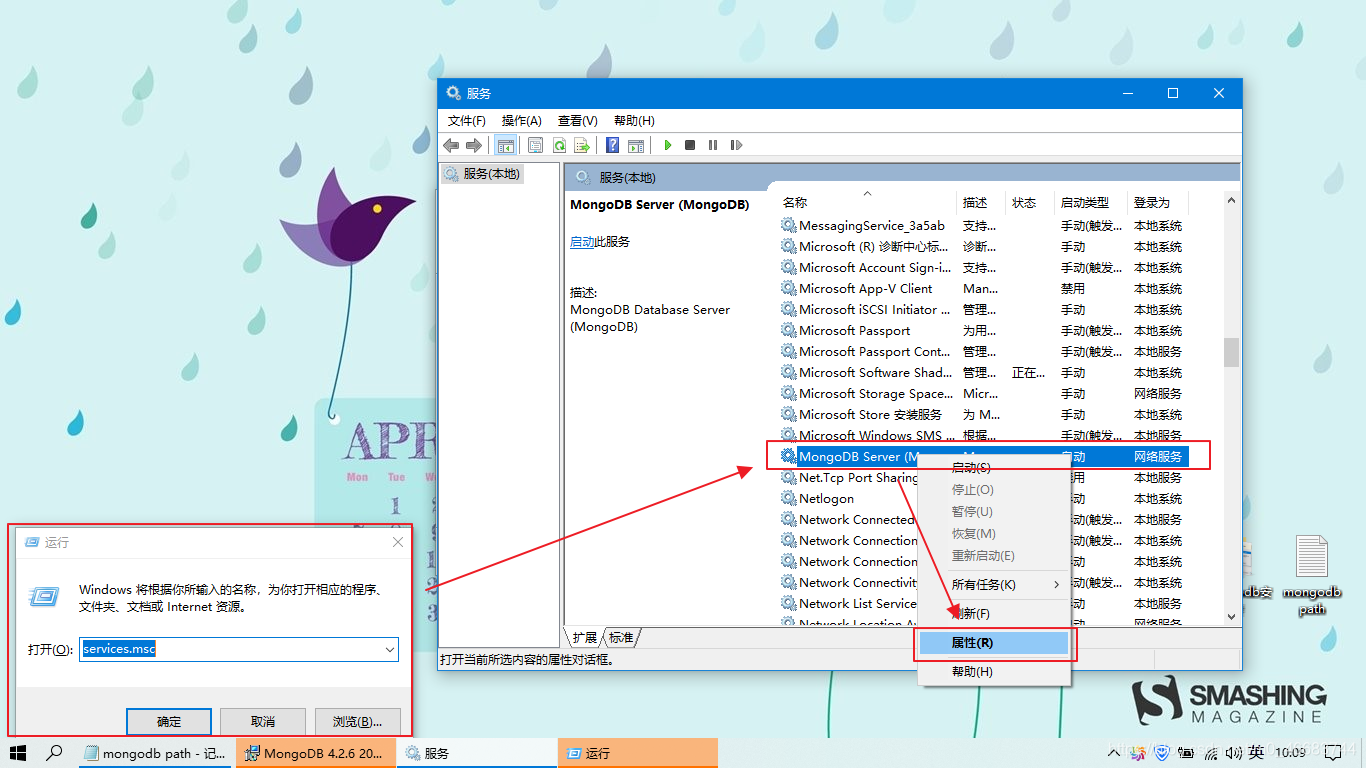Click the 启动 link for MongoDB service
Image resolution: width=1366 pixels, height=768 pixels.
tap(582, 242)
